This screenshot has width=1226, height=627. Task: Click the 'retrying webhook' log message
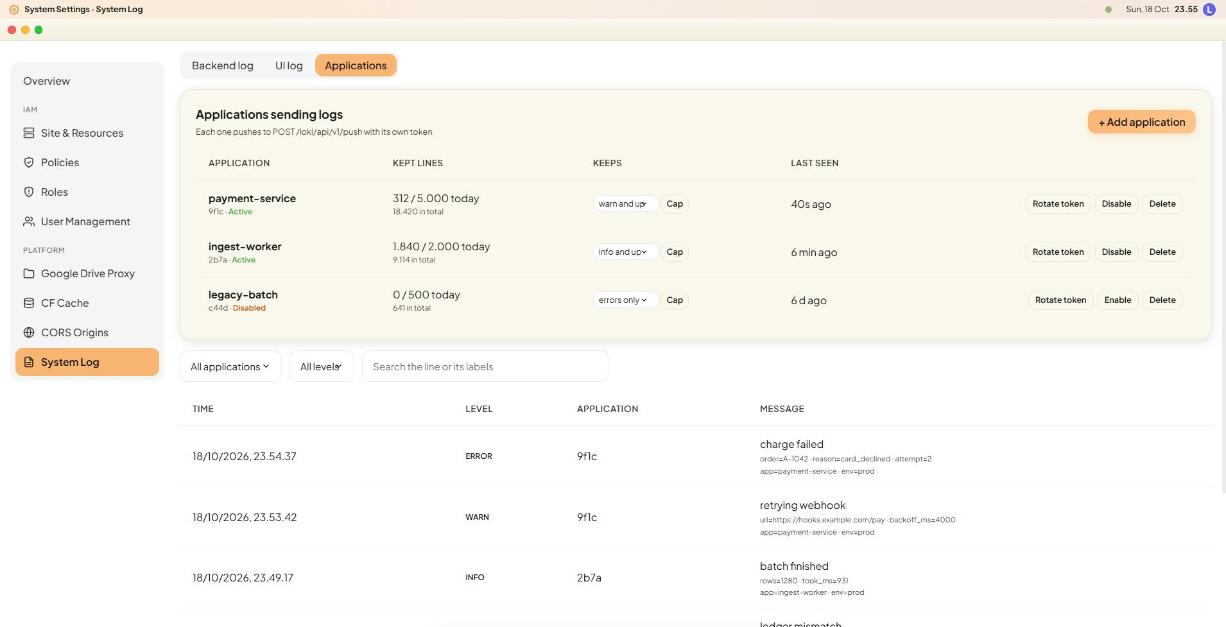click(x=803, y=505)
